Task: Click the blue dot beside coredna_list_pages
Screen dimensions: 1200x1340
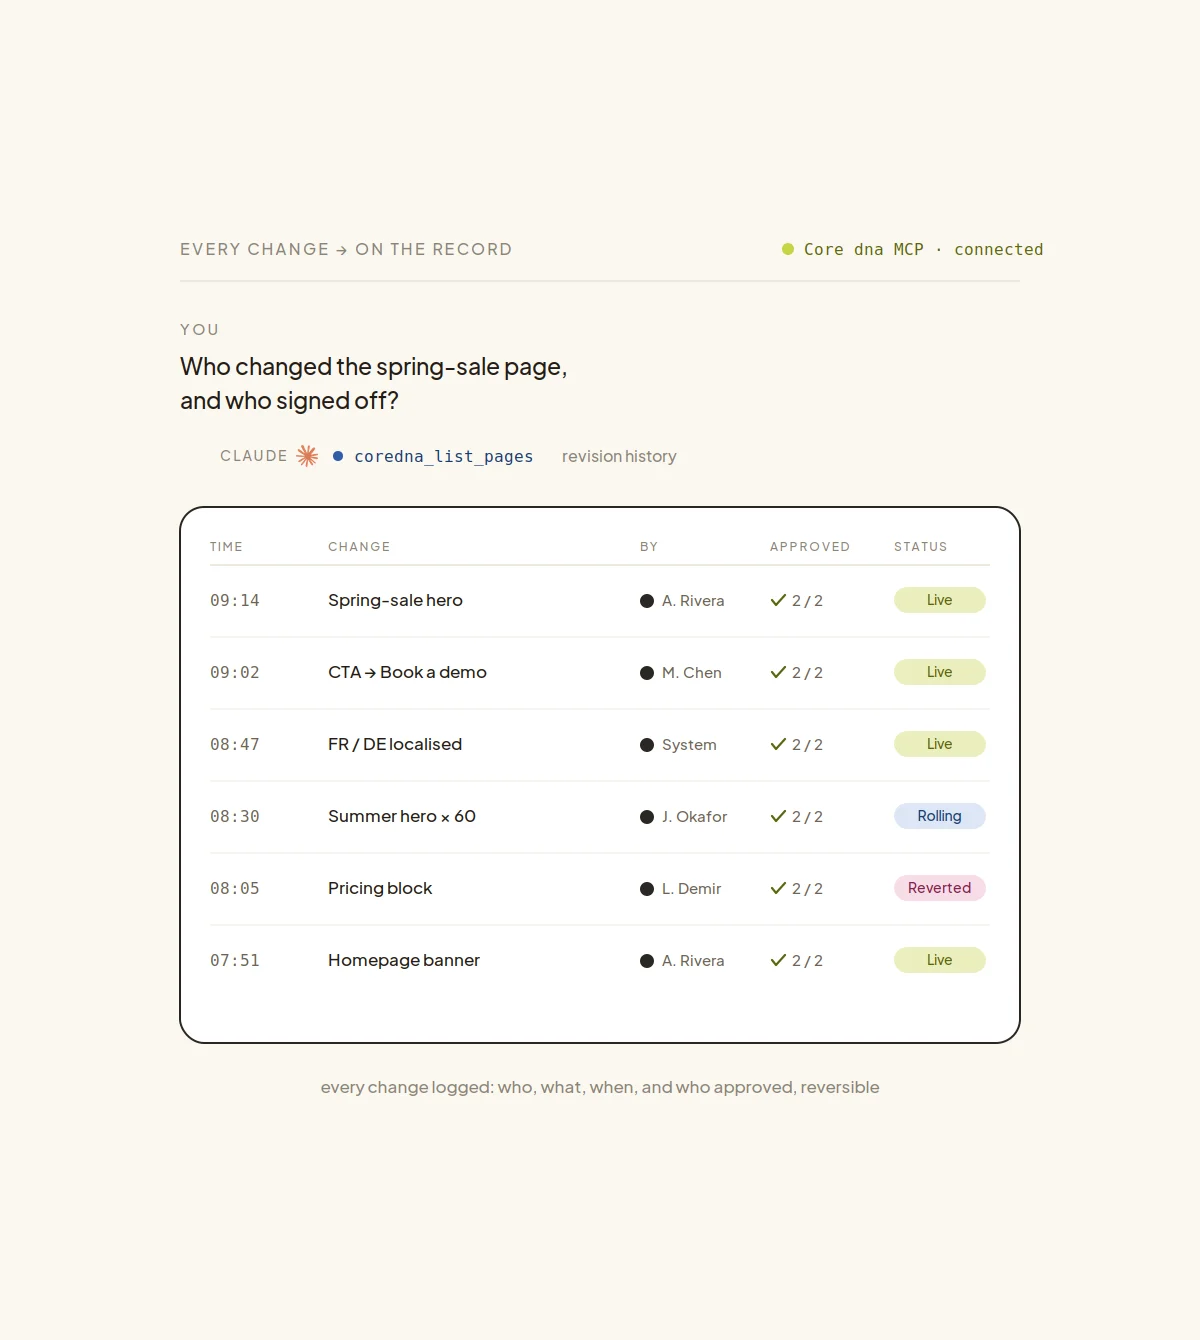Action: tap(338, 456)
